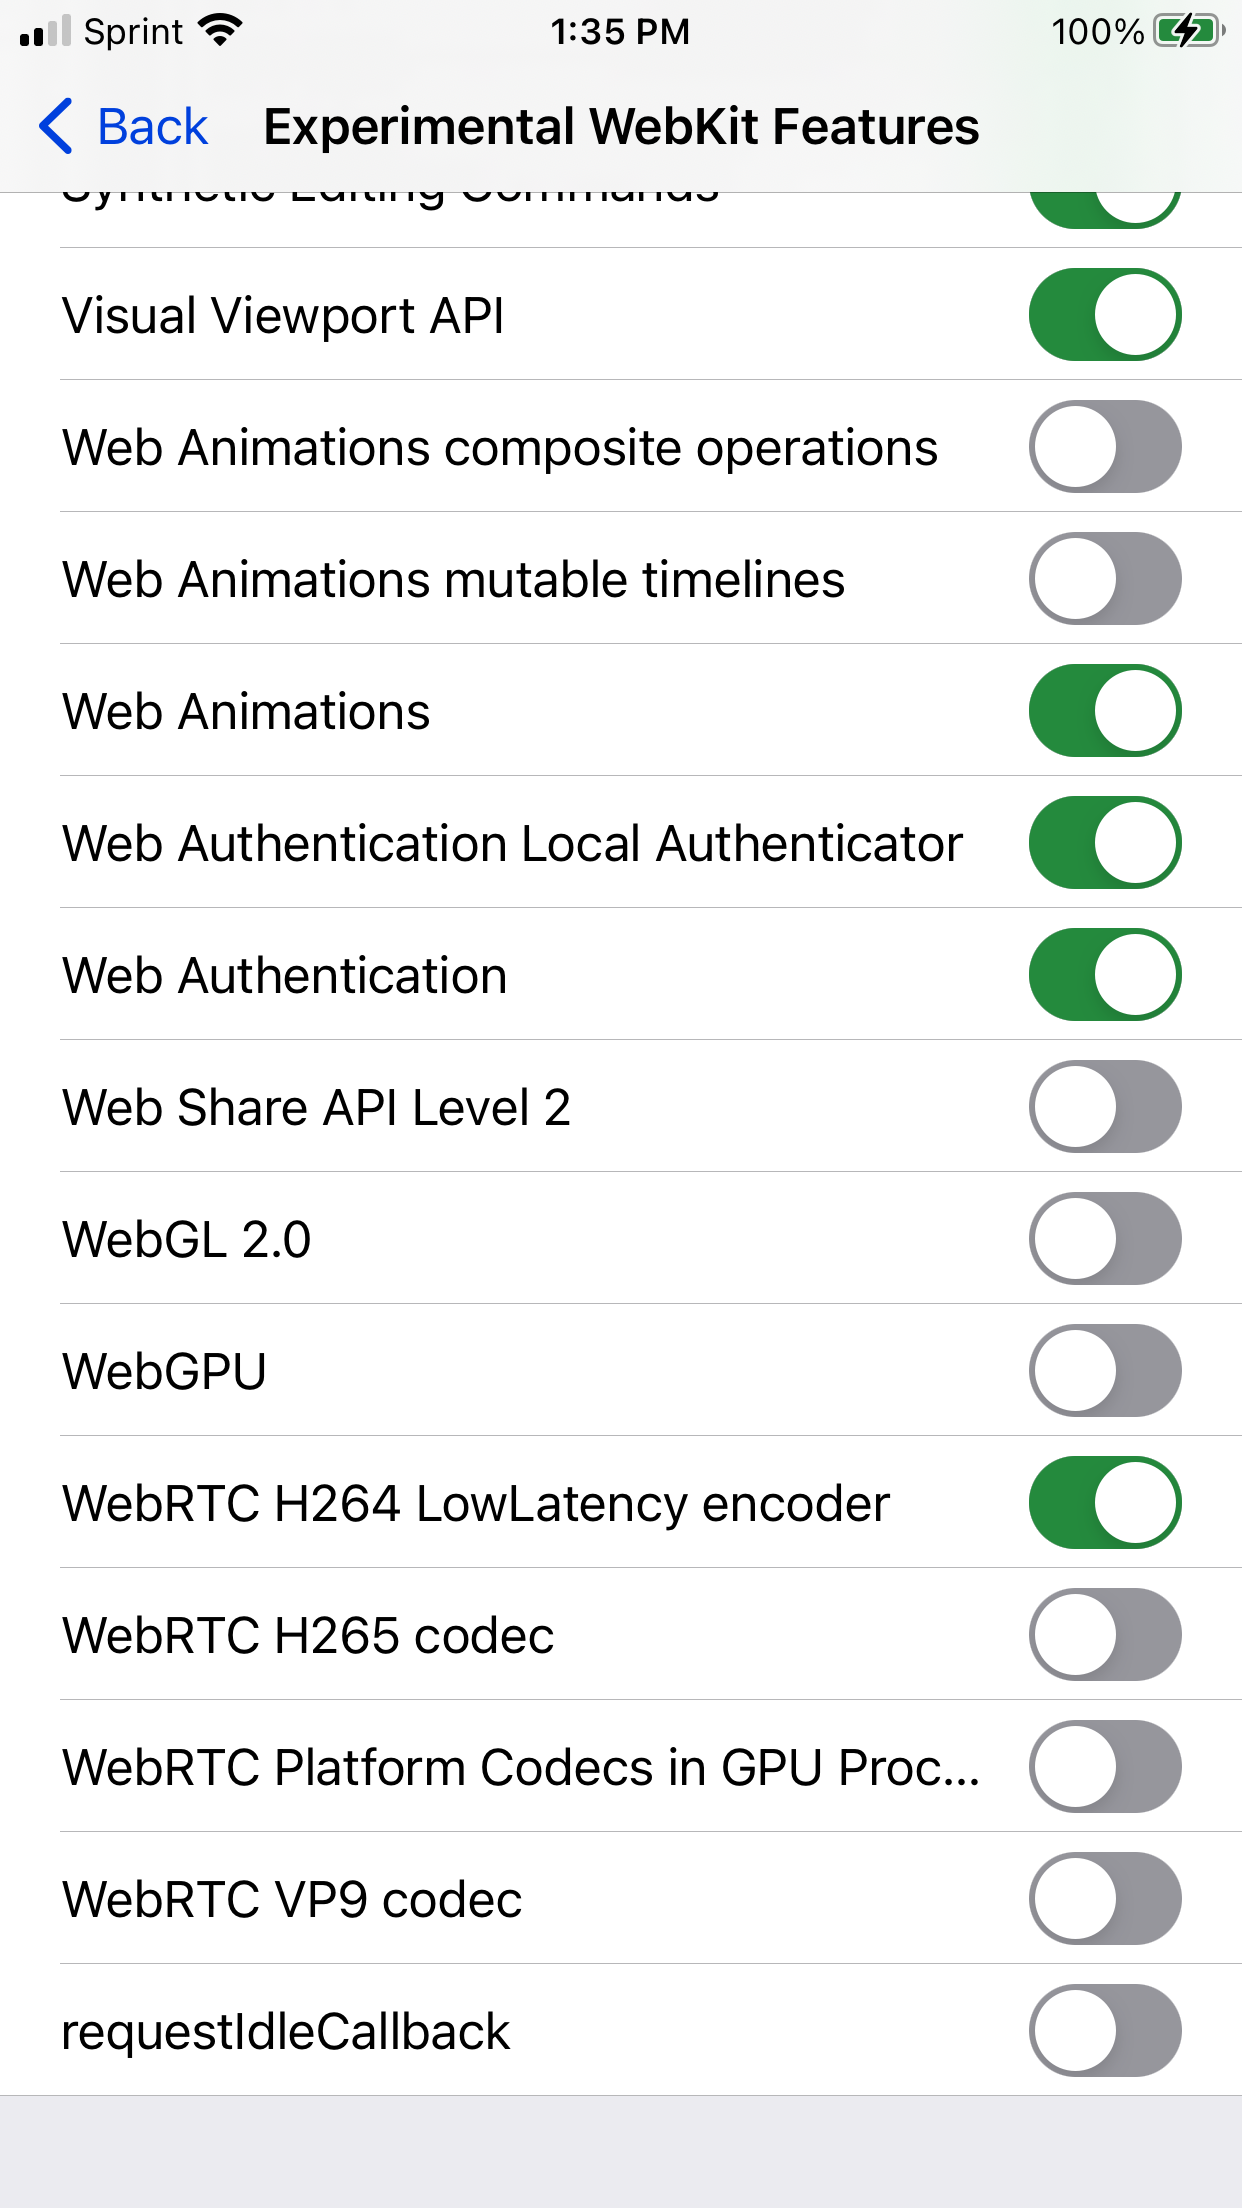The height and width of the screenshot is (2208, 1242).
Task: Toggle requestIdleCallback on
Action: [x=1104, y=2031]
